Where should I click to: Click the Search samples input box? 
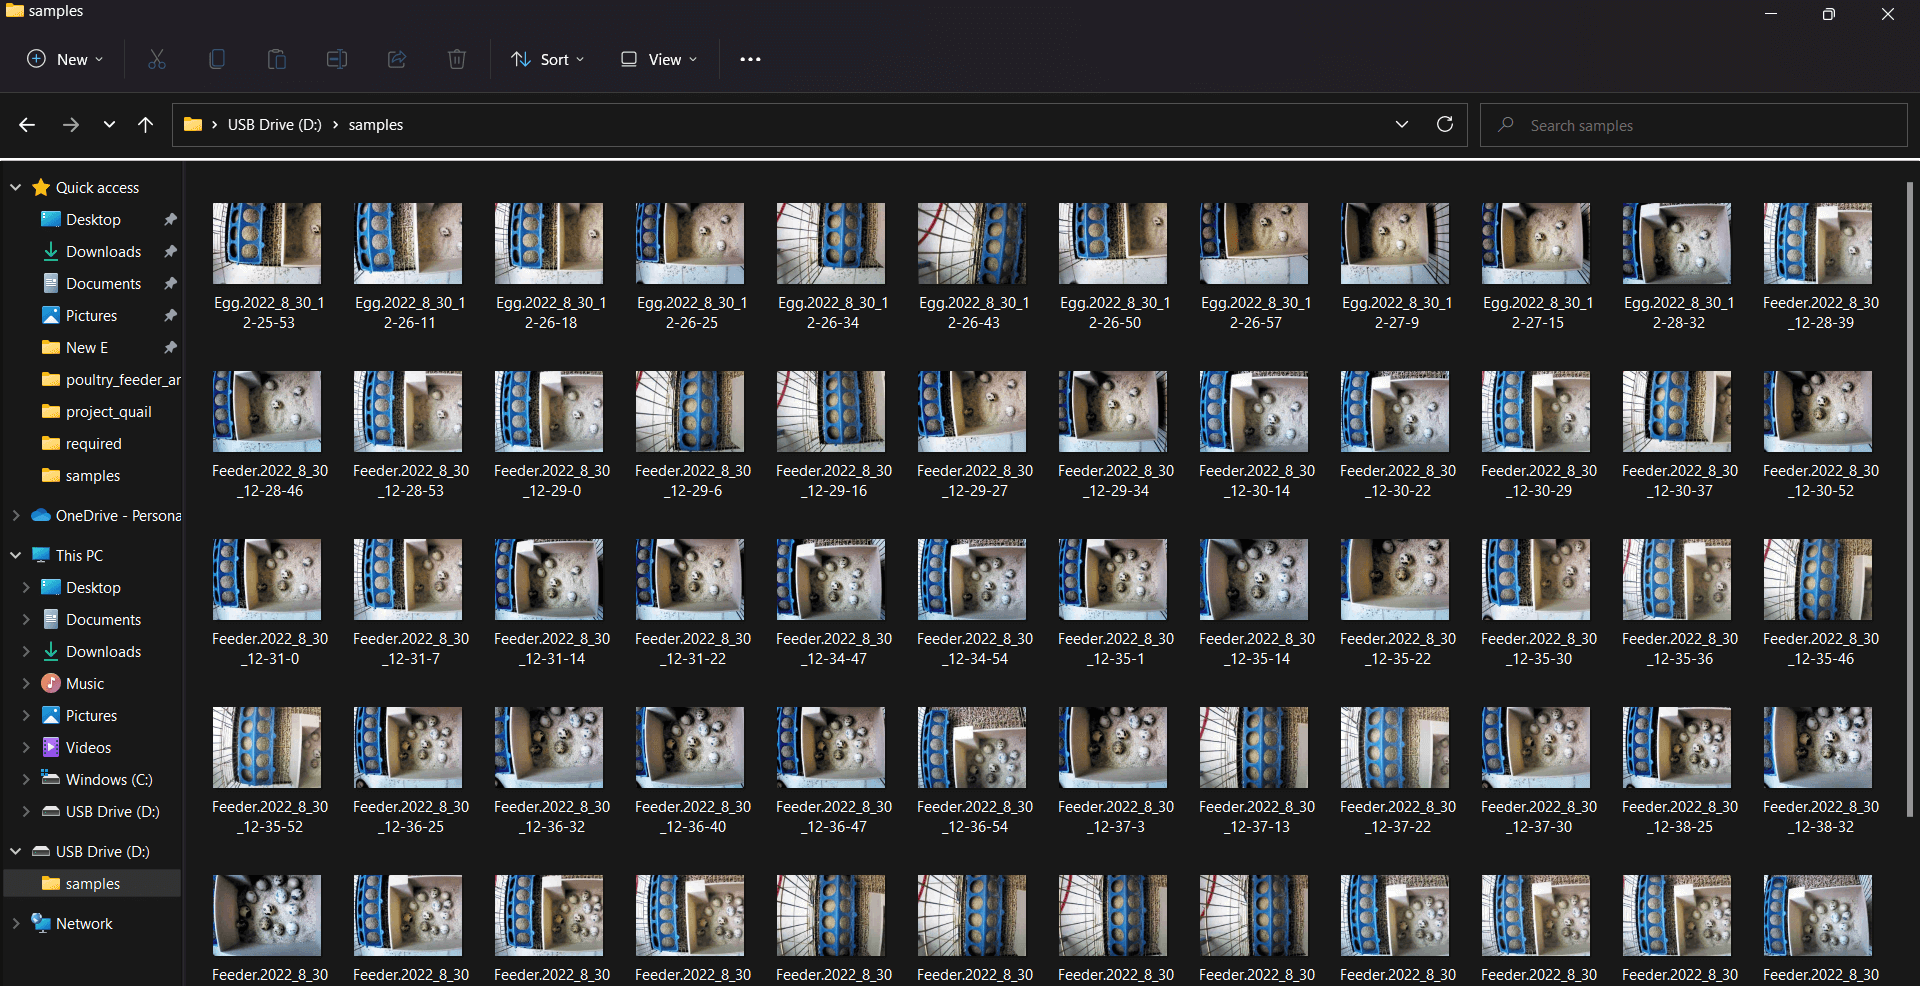(x=1700, y=126)
